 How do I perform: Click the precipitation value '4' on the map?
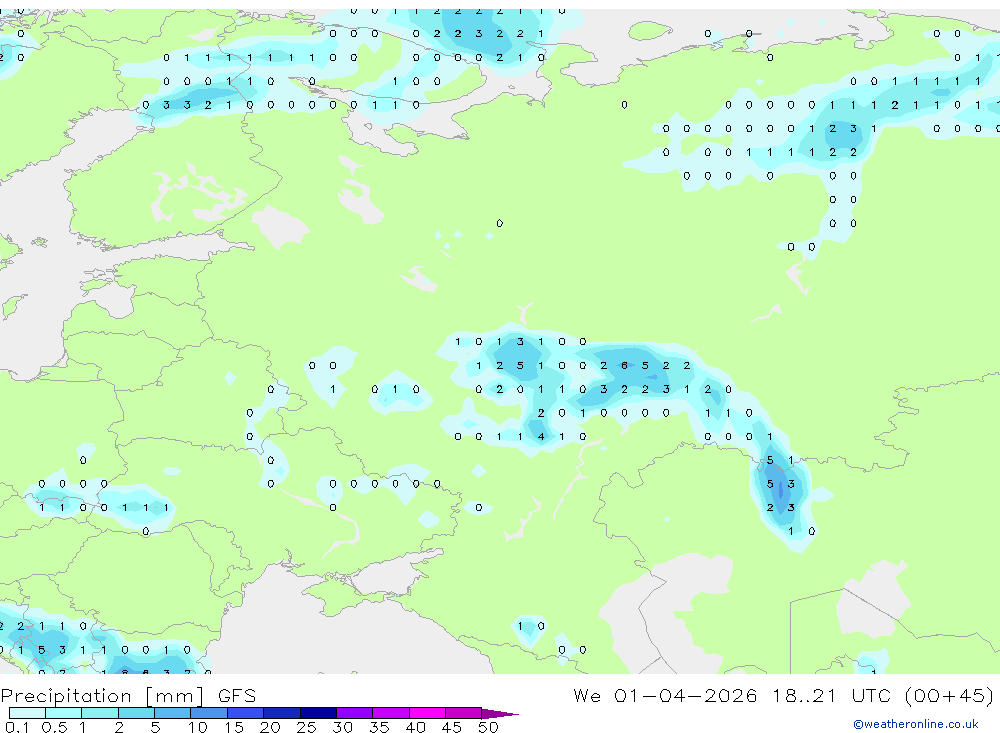pos(541,436)
